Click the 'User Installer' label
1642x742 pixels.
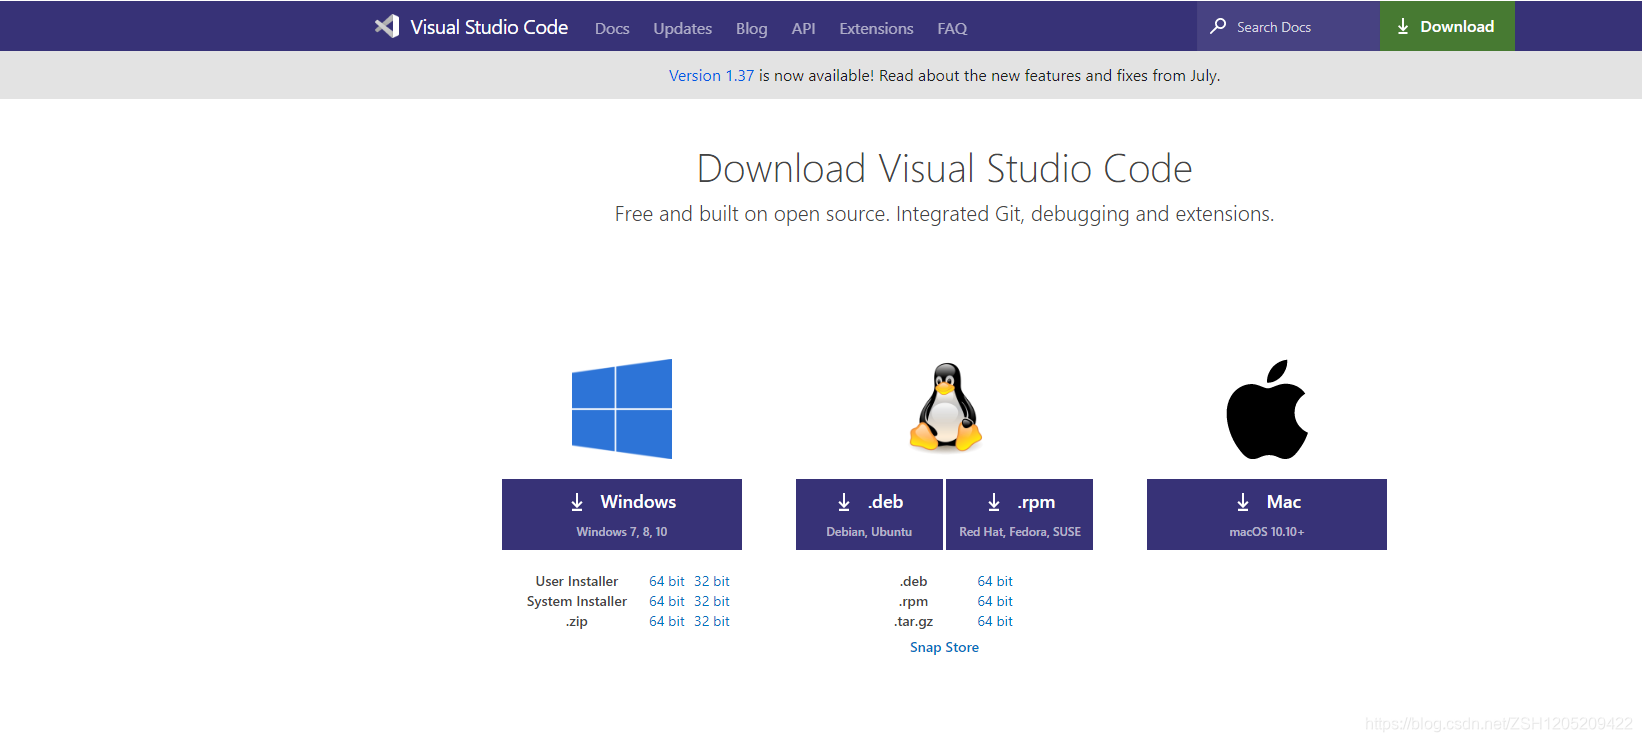click(x=577, y=581)
